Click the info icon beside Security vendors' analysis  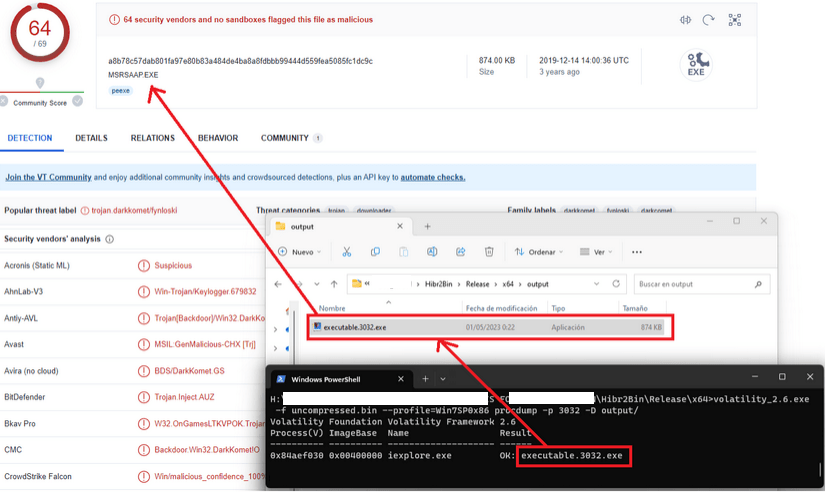pyautogui.click(x=109, y=239)
